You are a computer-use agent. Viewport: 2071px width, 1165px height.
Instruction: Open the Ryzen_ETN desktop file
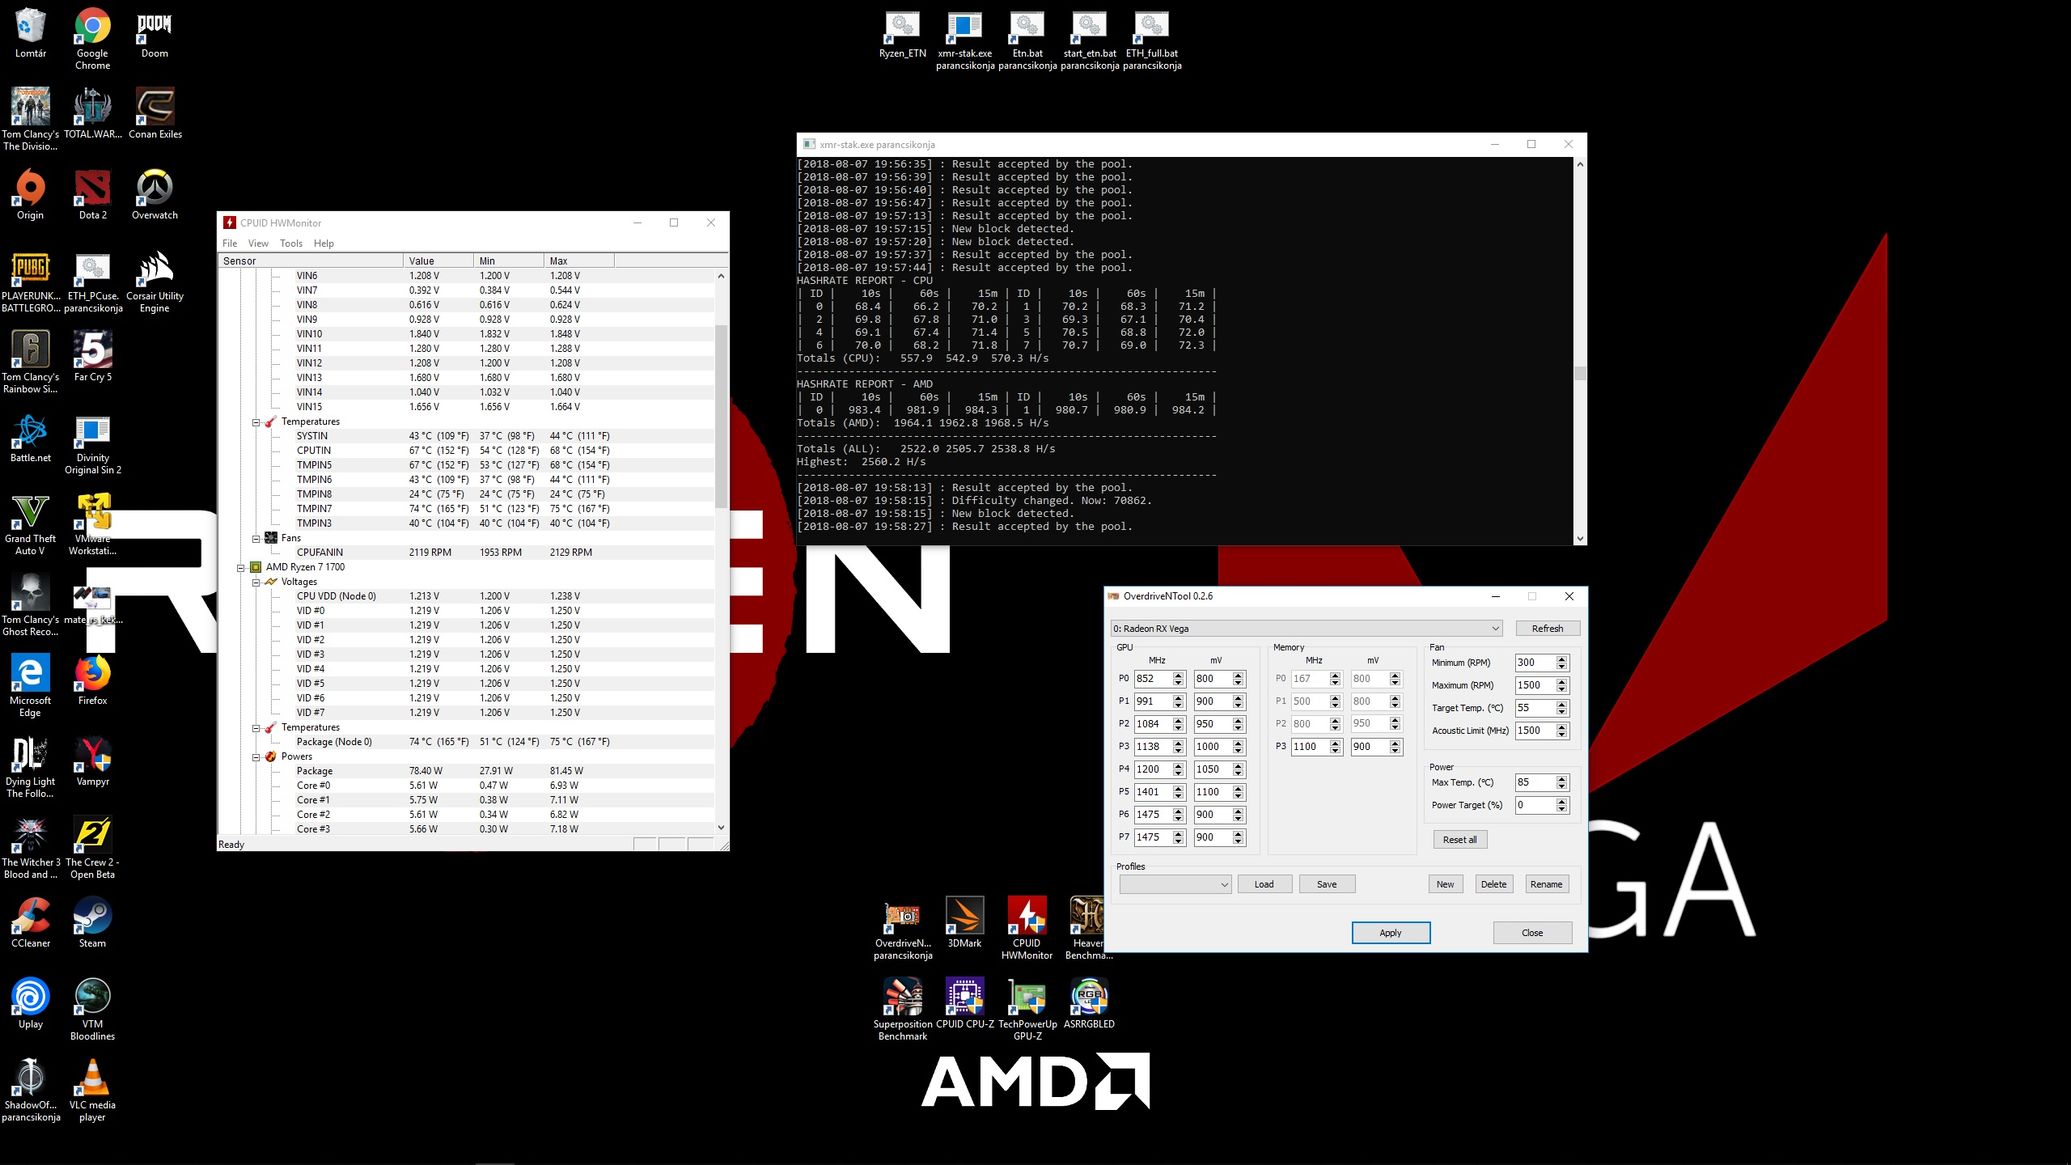[x=902, y=34]
